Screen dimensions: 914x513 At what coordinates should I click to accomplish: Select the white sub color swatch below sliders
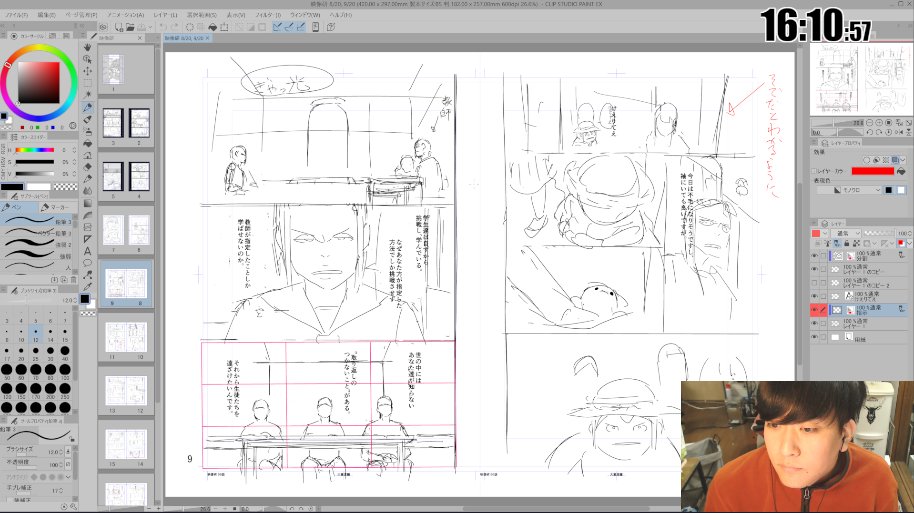coord(39,187)
